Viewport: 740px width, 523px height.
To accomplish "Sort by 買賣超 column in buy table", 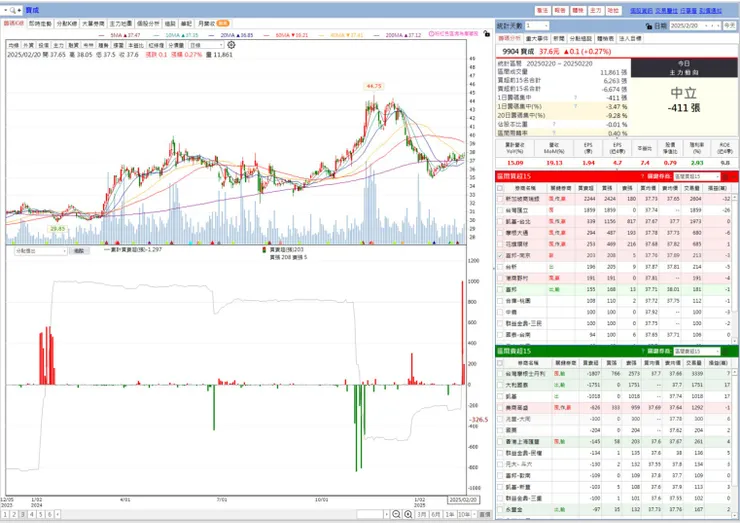I will [585, 188].
